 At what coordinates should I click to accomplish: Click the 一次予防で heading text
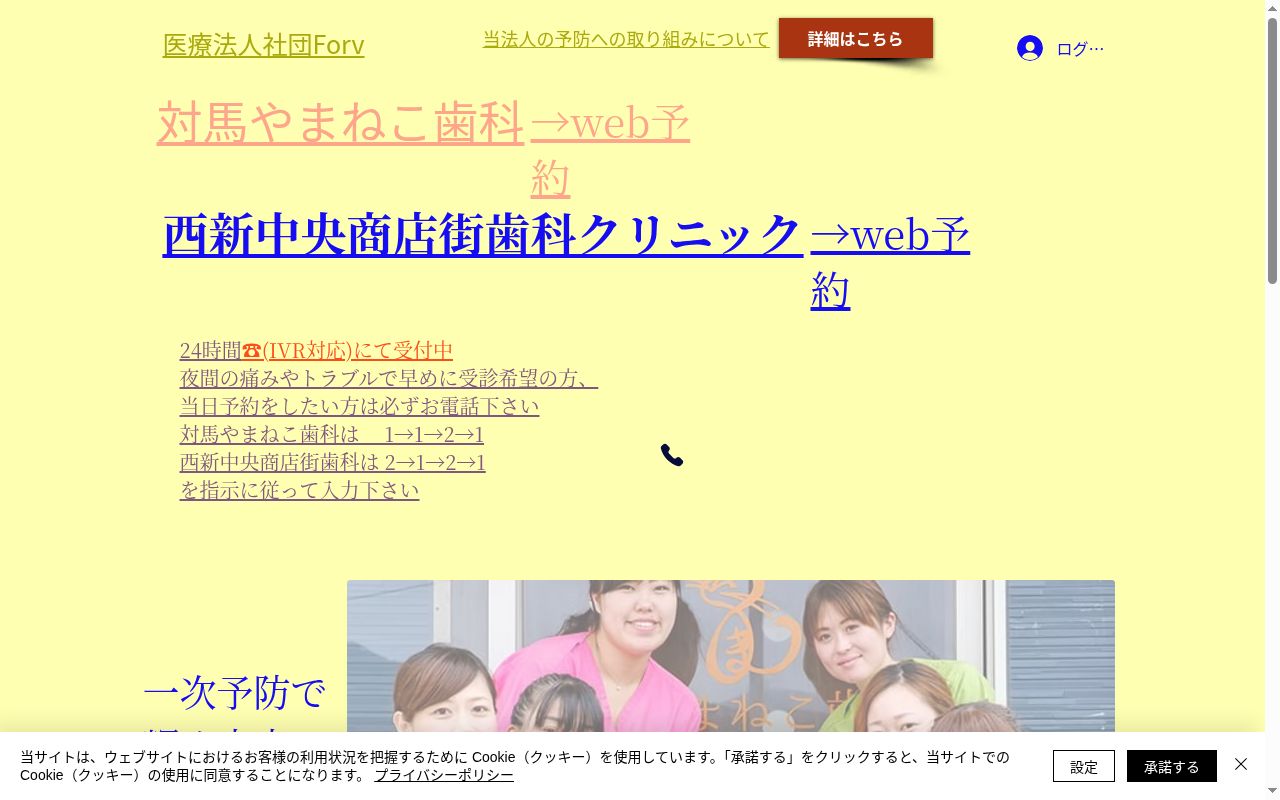[x=235, y=692]
